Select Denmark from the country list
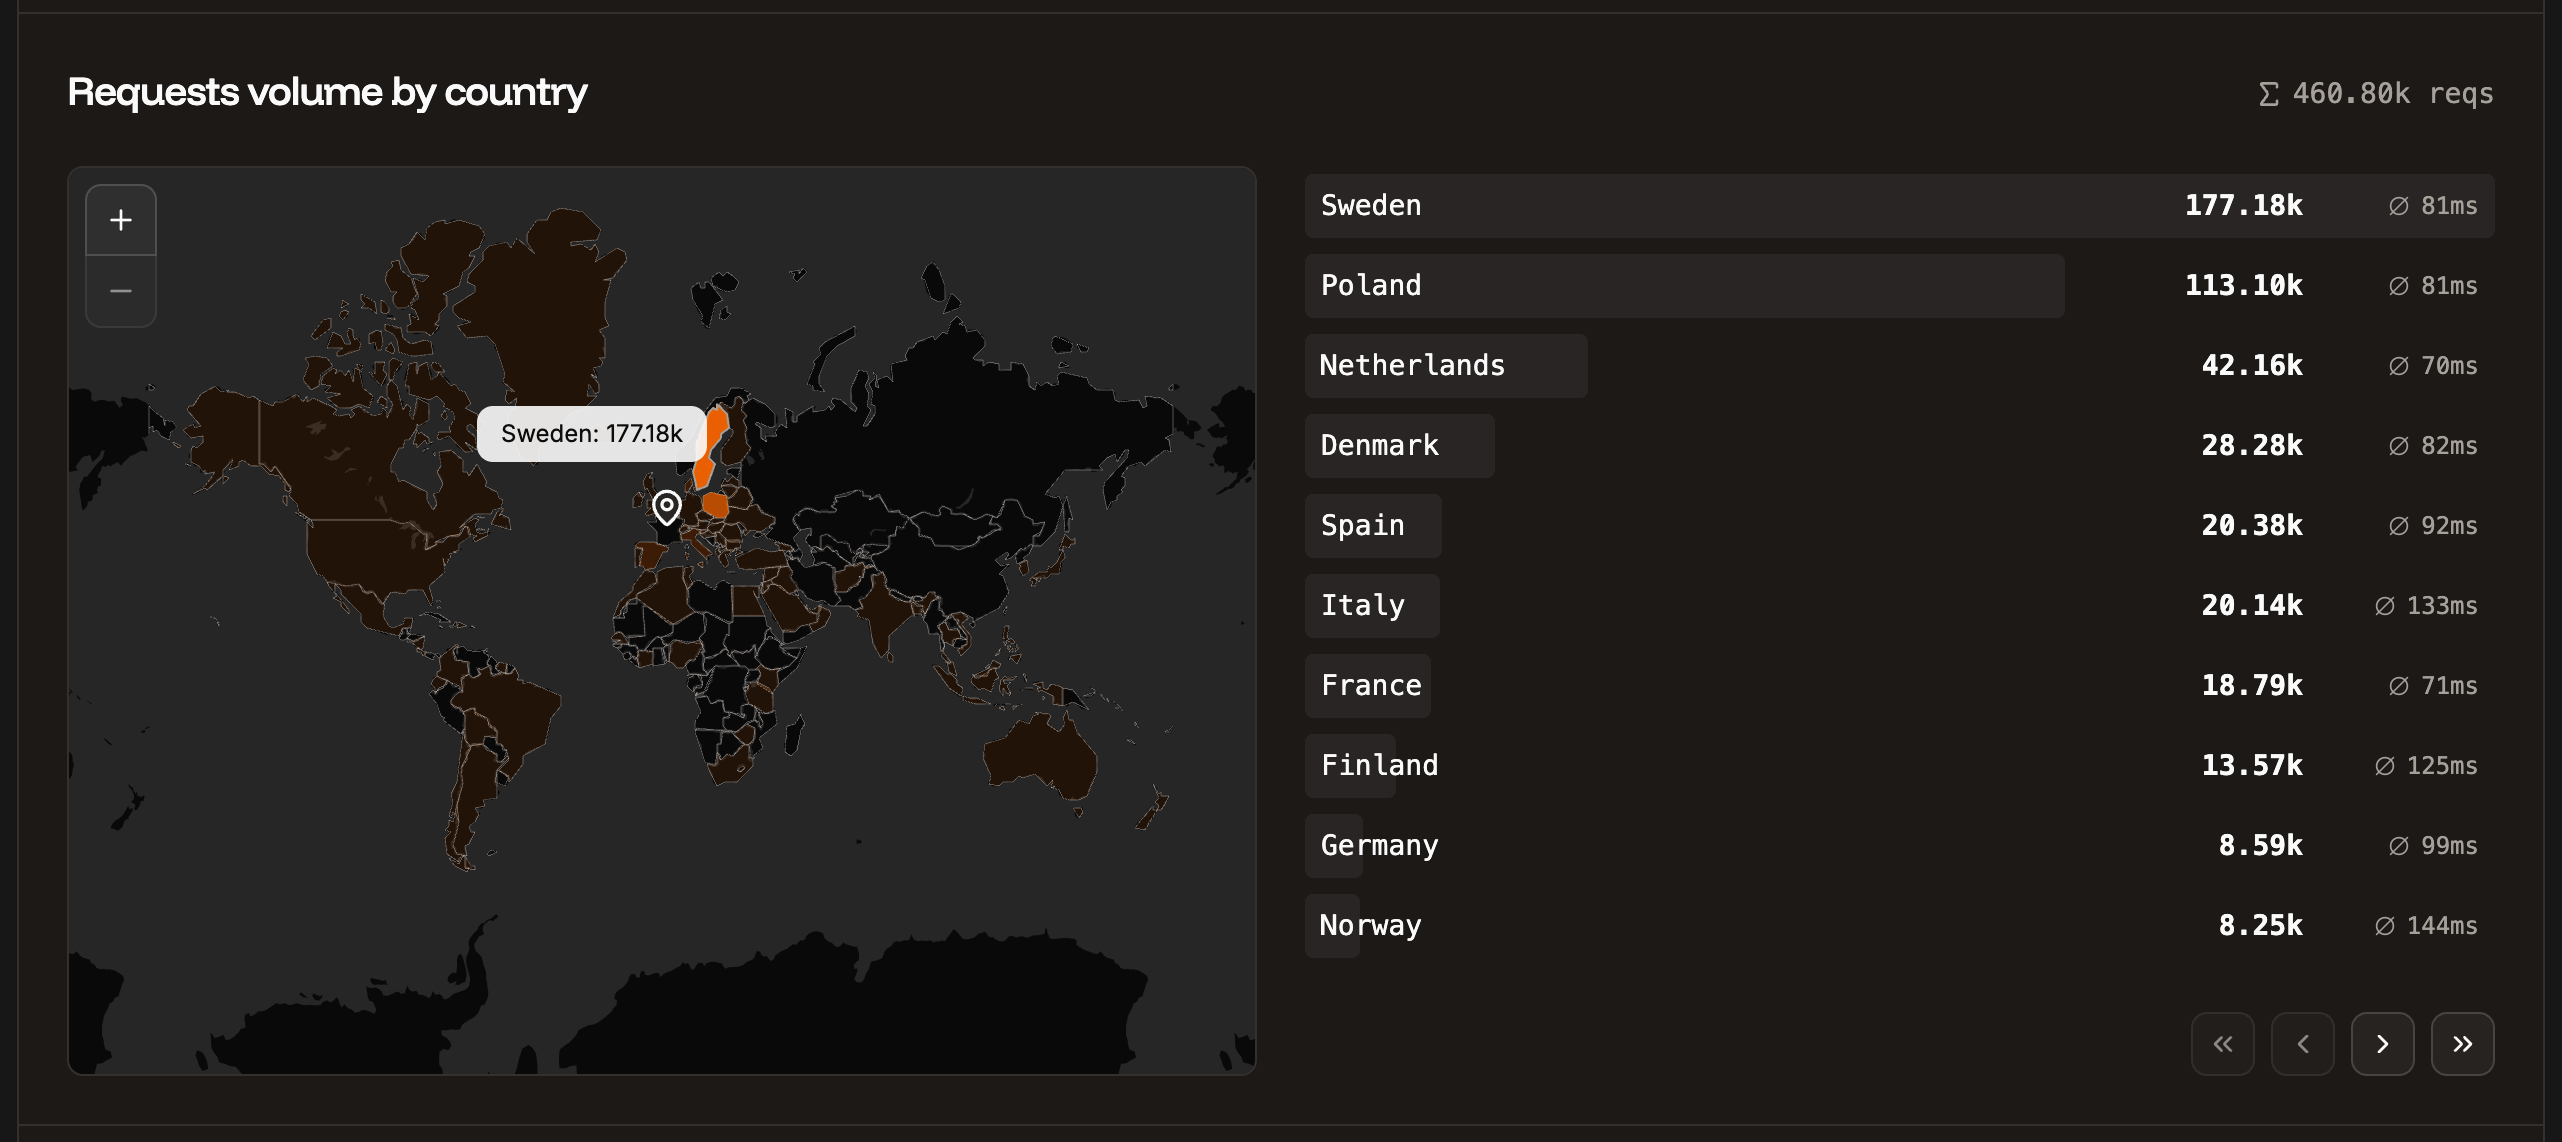The width and height of the screenshot is (2562, 1142). [1380, 445]
